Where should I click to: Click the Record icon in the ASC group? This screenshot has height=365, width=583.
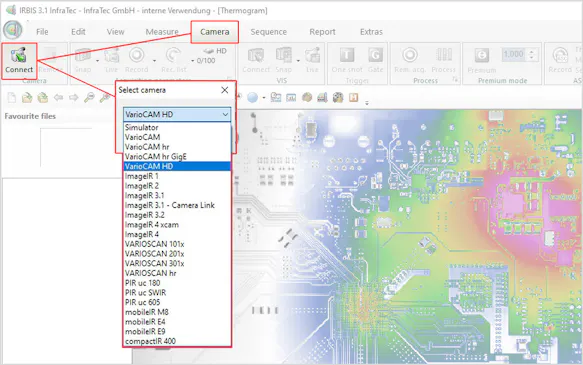[560, 56]
